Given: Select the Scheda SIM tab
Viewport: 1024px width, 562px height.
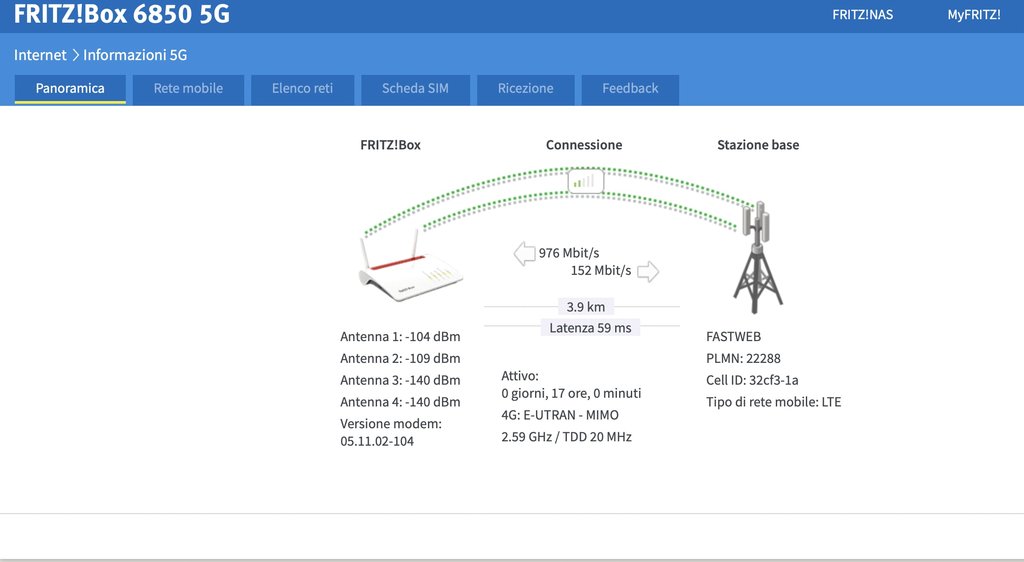Looking at the screenshot, I should 415,89.
